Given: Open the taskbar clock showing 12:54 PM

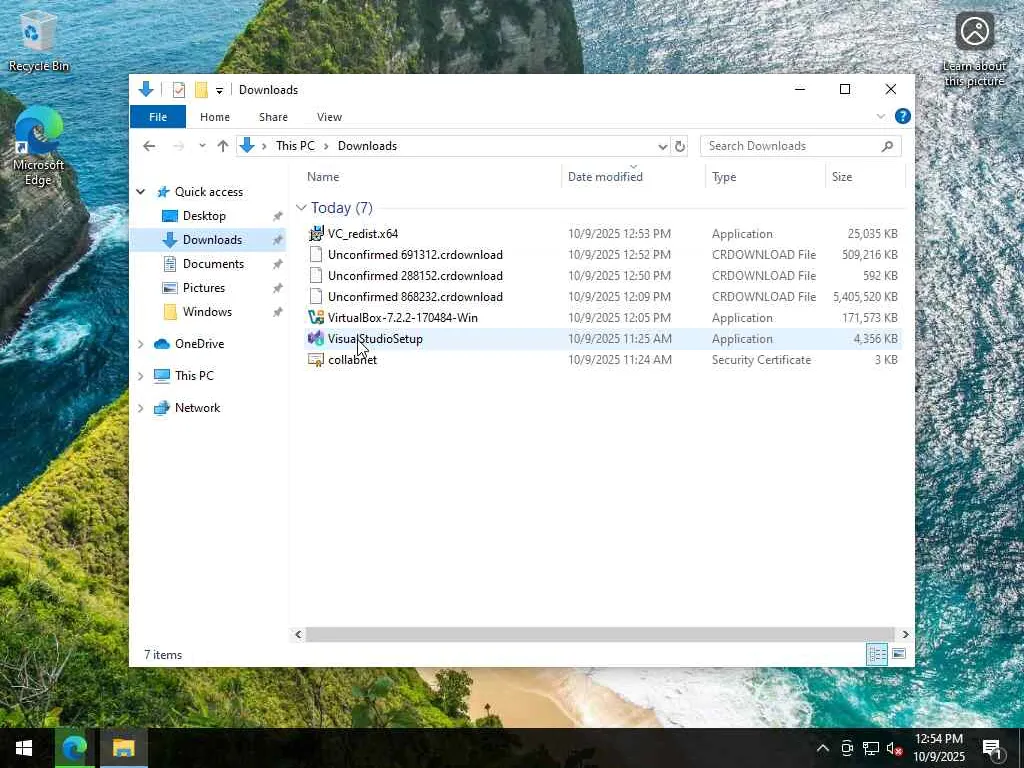Looking at the screenshot, I should pos(938,748).
